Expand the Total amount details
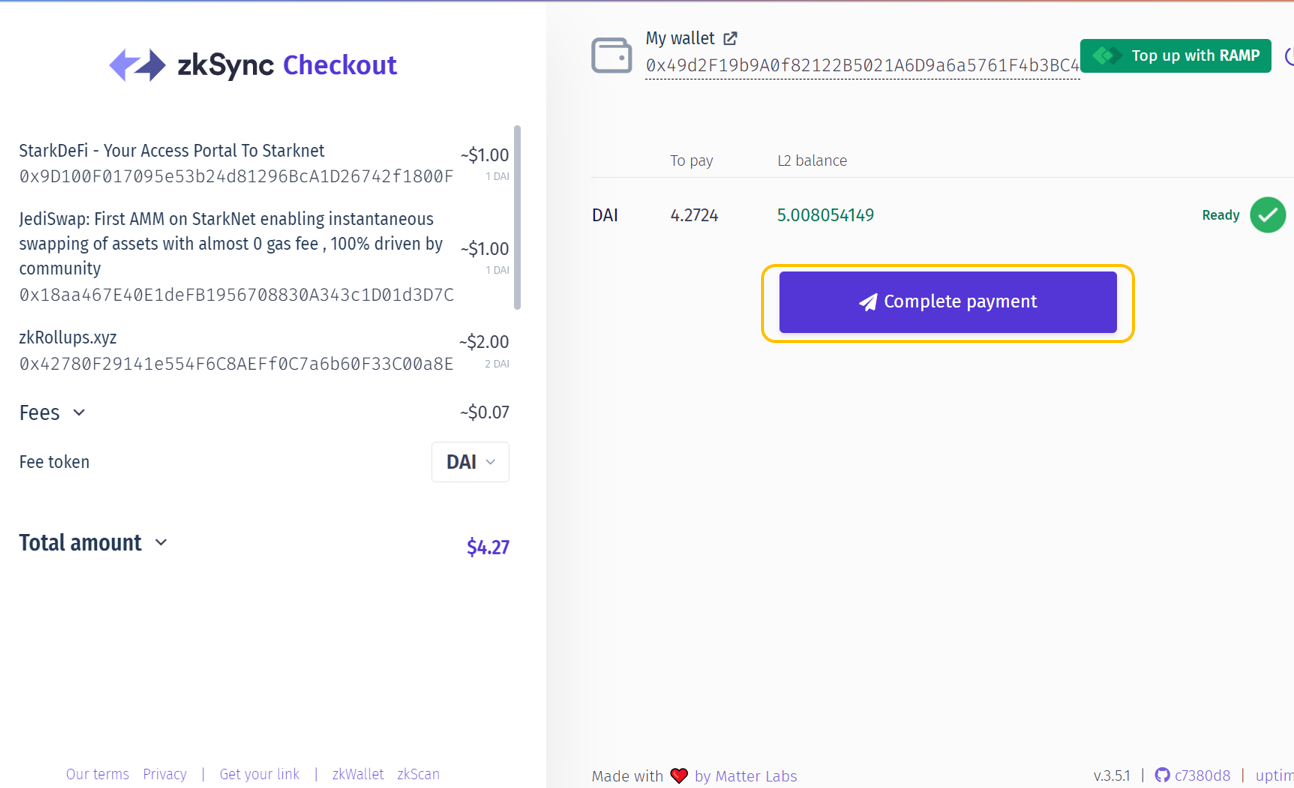 pos(161,543)
